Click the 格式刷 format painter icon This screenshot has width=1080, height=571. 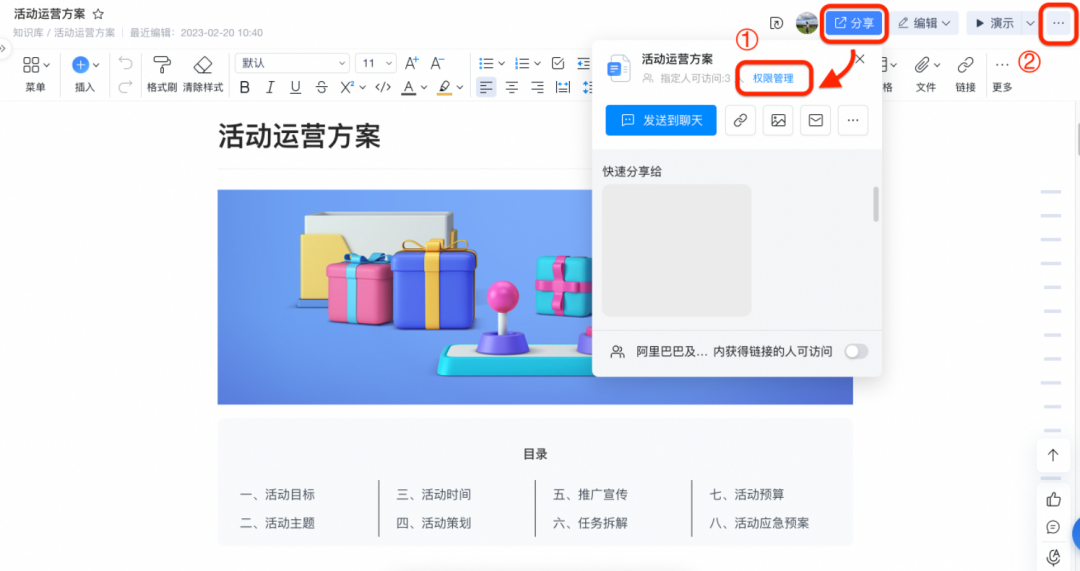161,65
